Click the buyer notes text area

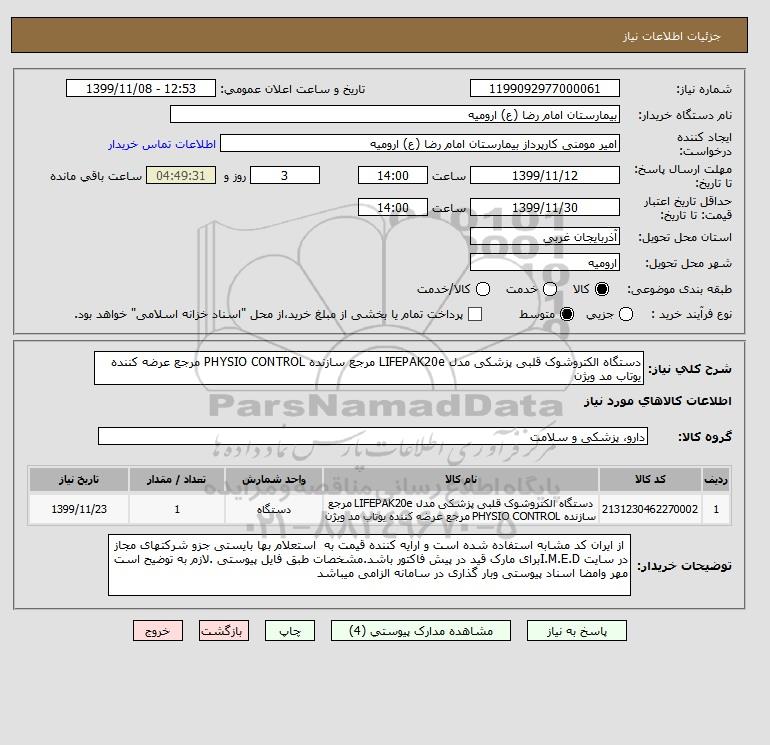click(x=369, y=565)
